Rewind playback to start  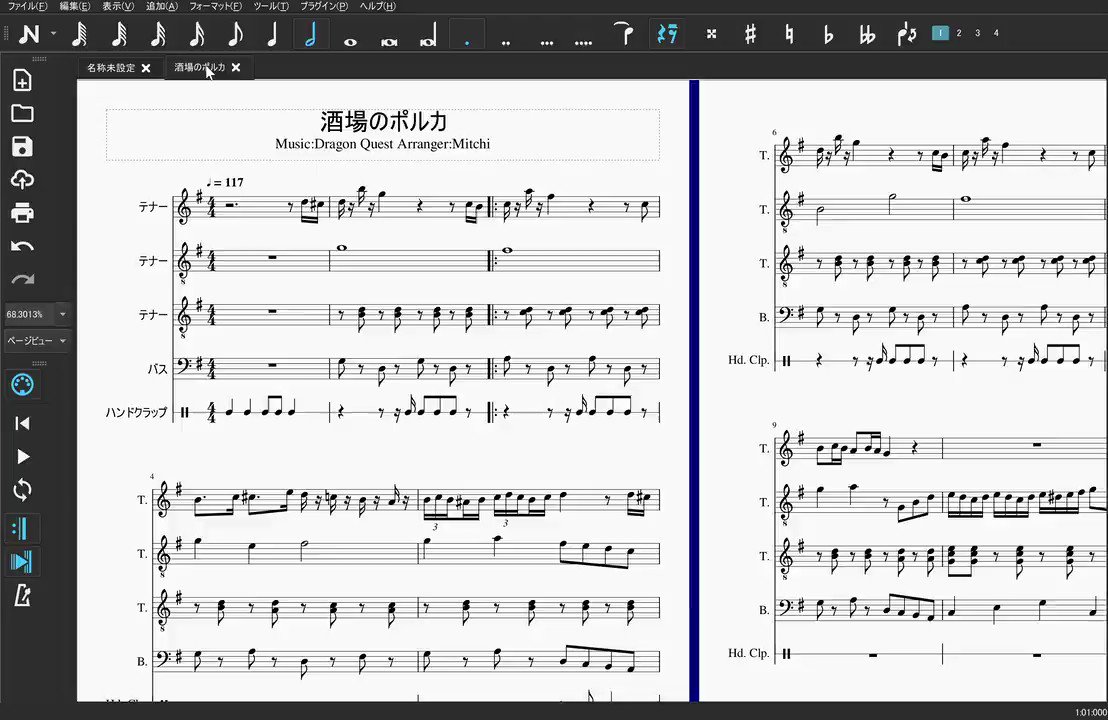tap(23, 423)
